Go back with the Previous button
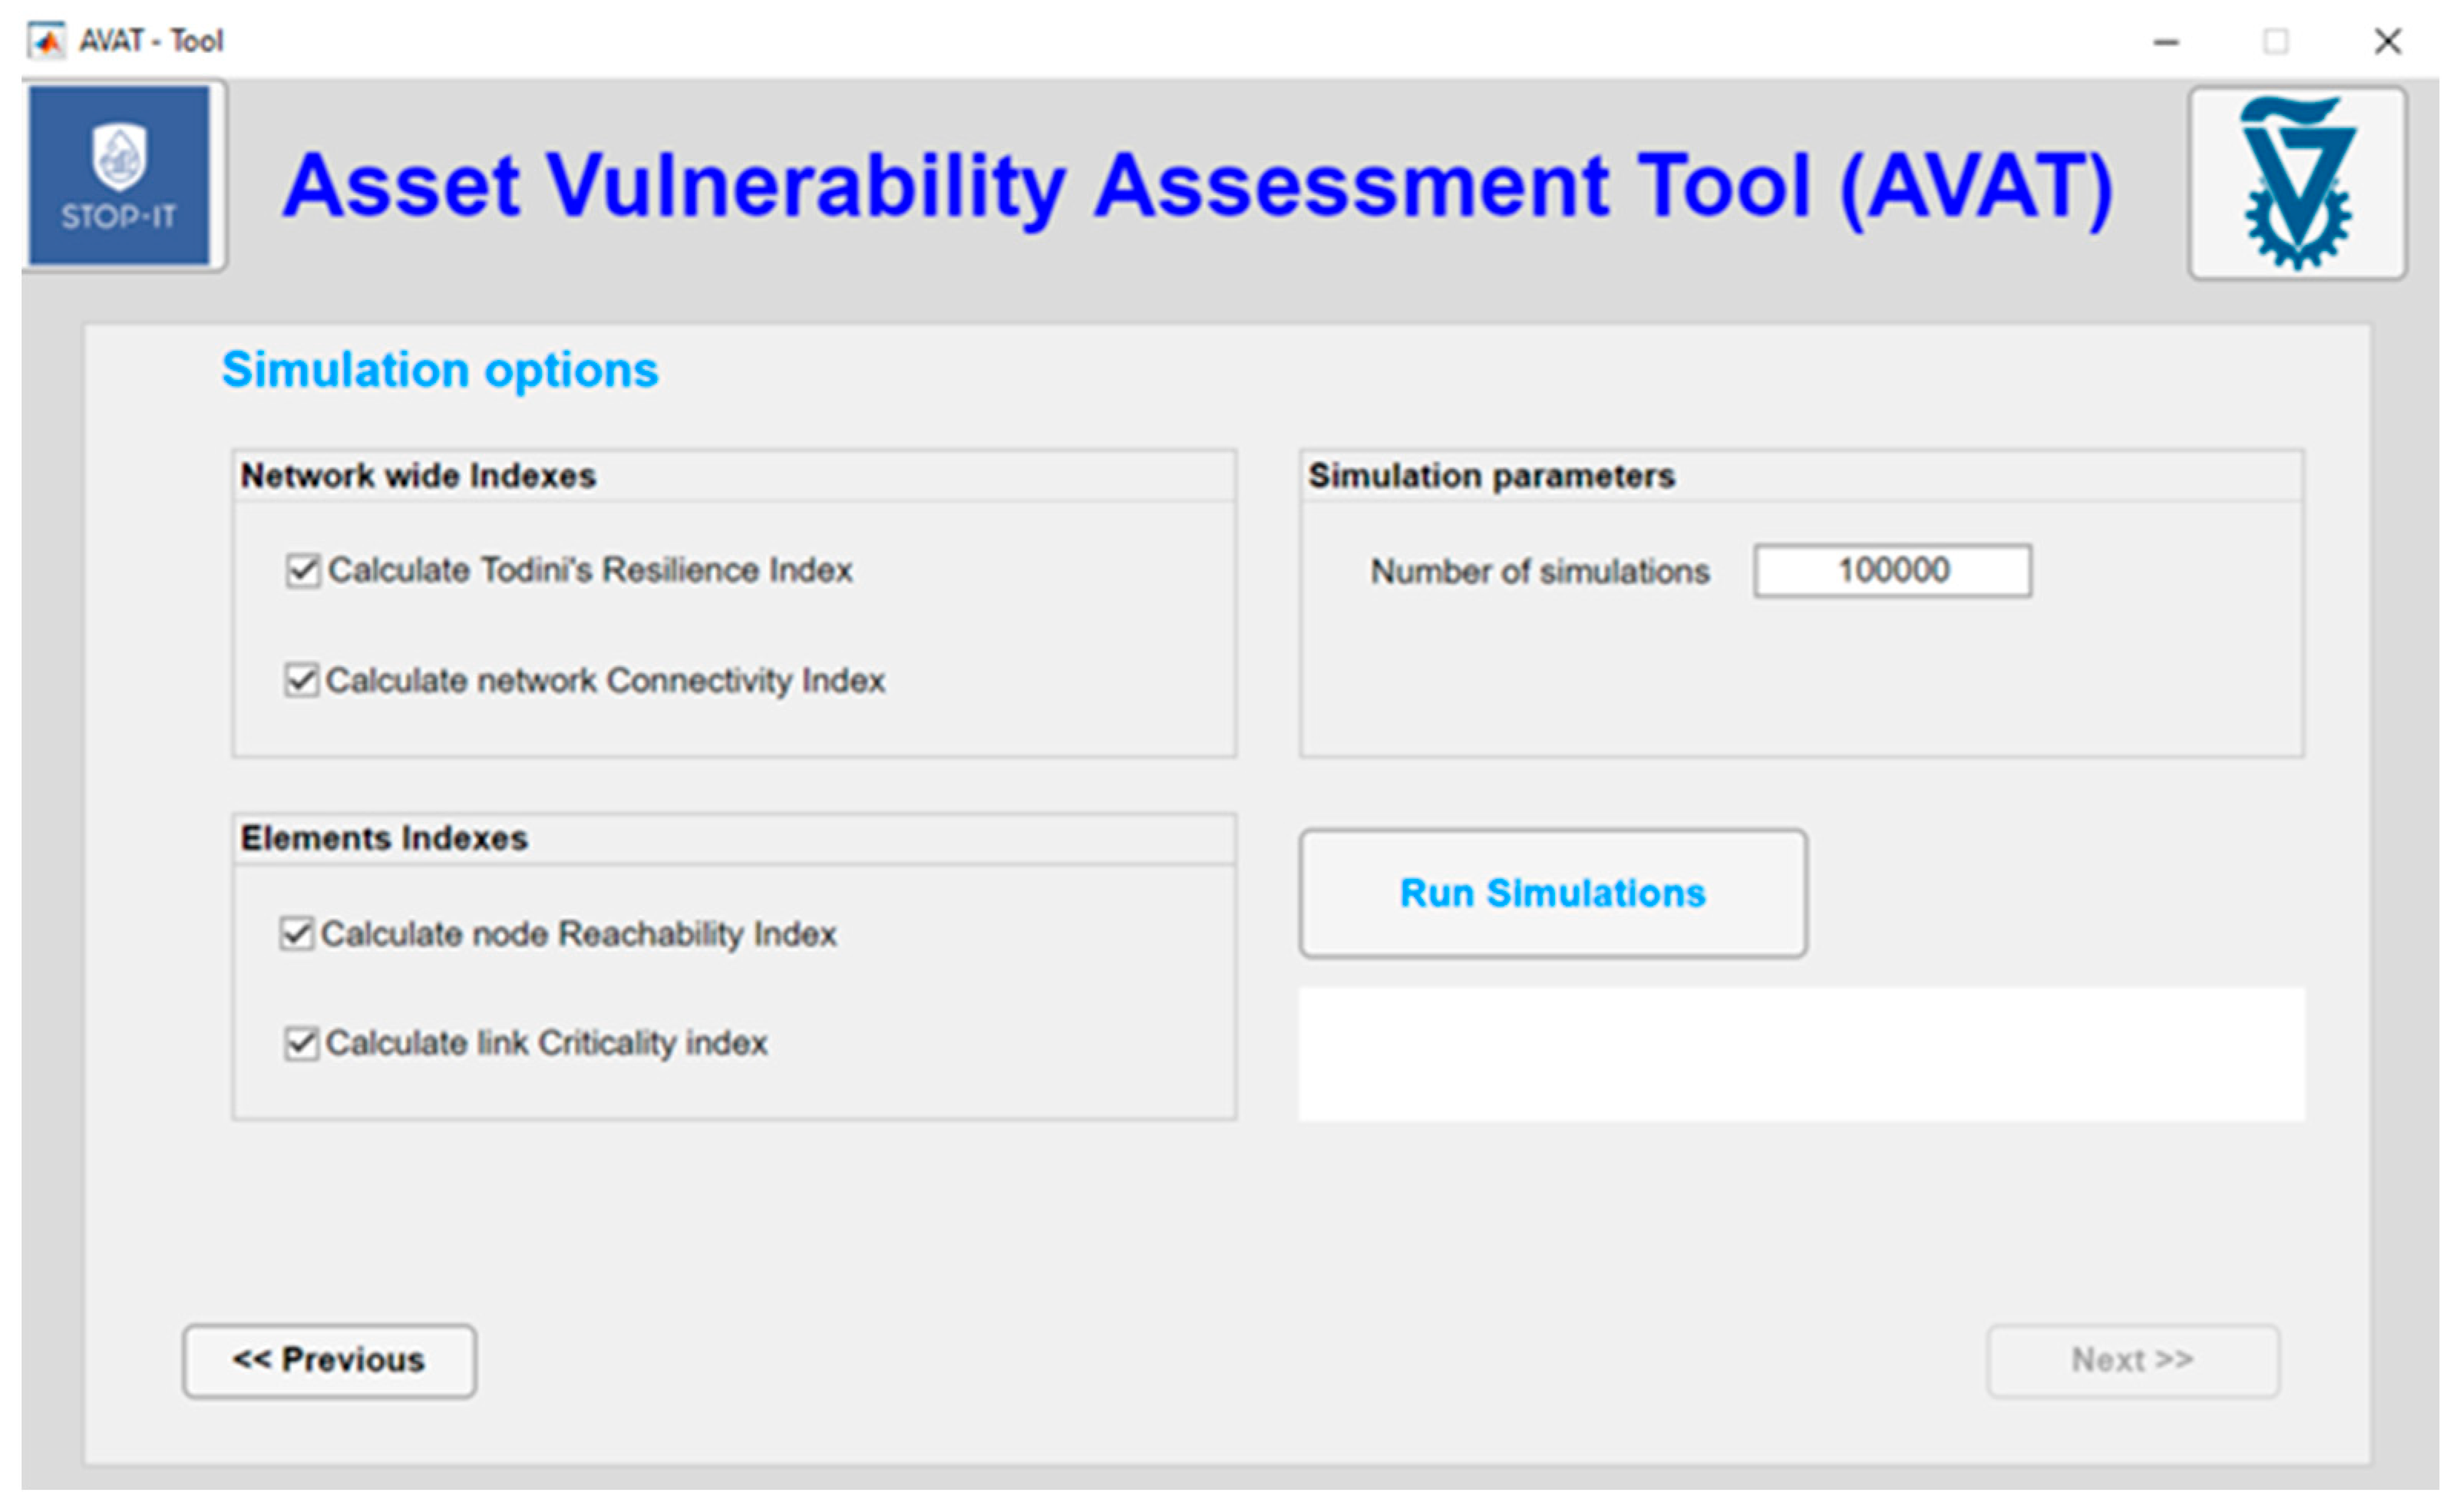This screenshot has height=1512, width=2453. (x=329, y=1361)
